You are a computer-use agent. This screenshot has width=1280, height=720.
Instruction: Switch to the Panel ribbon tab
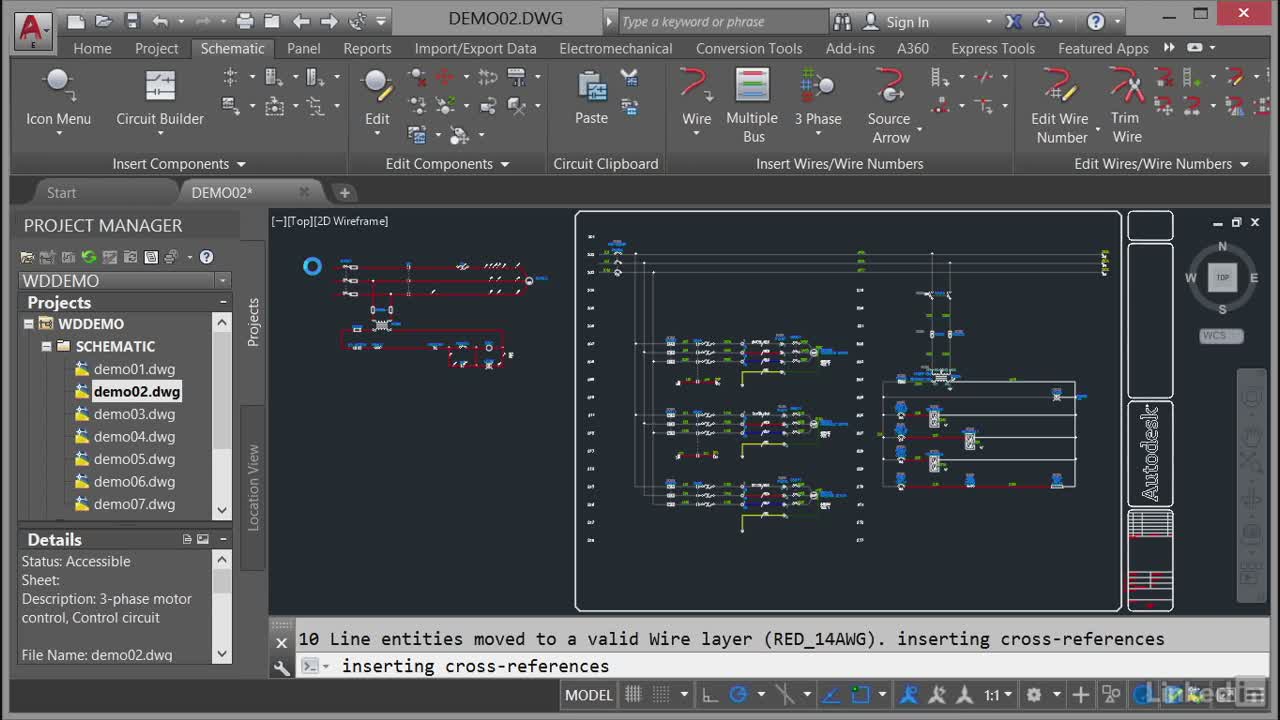(x=303, y=48)
